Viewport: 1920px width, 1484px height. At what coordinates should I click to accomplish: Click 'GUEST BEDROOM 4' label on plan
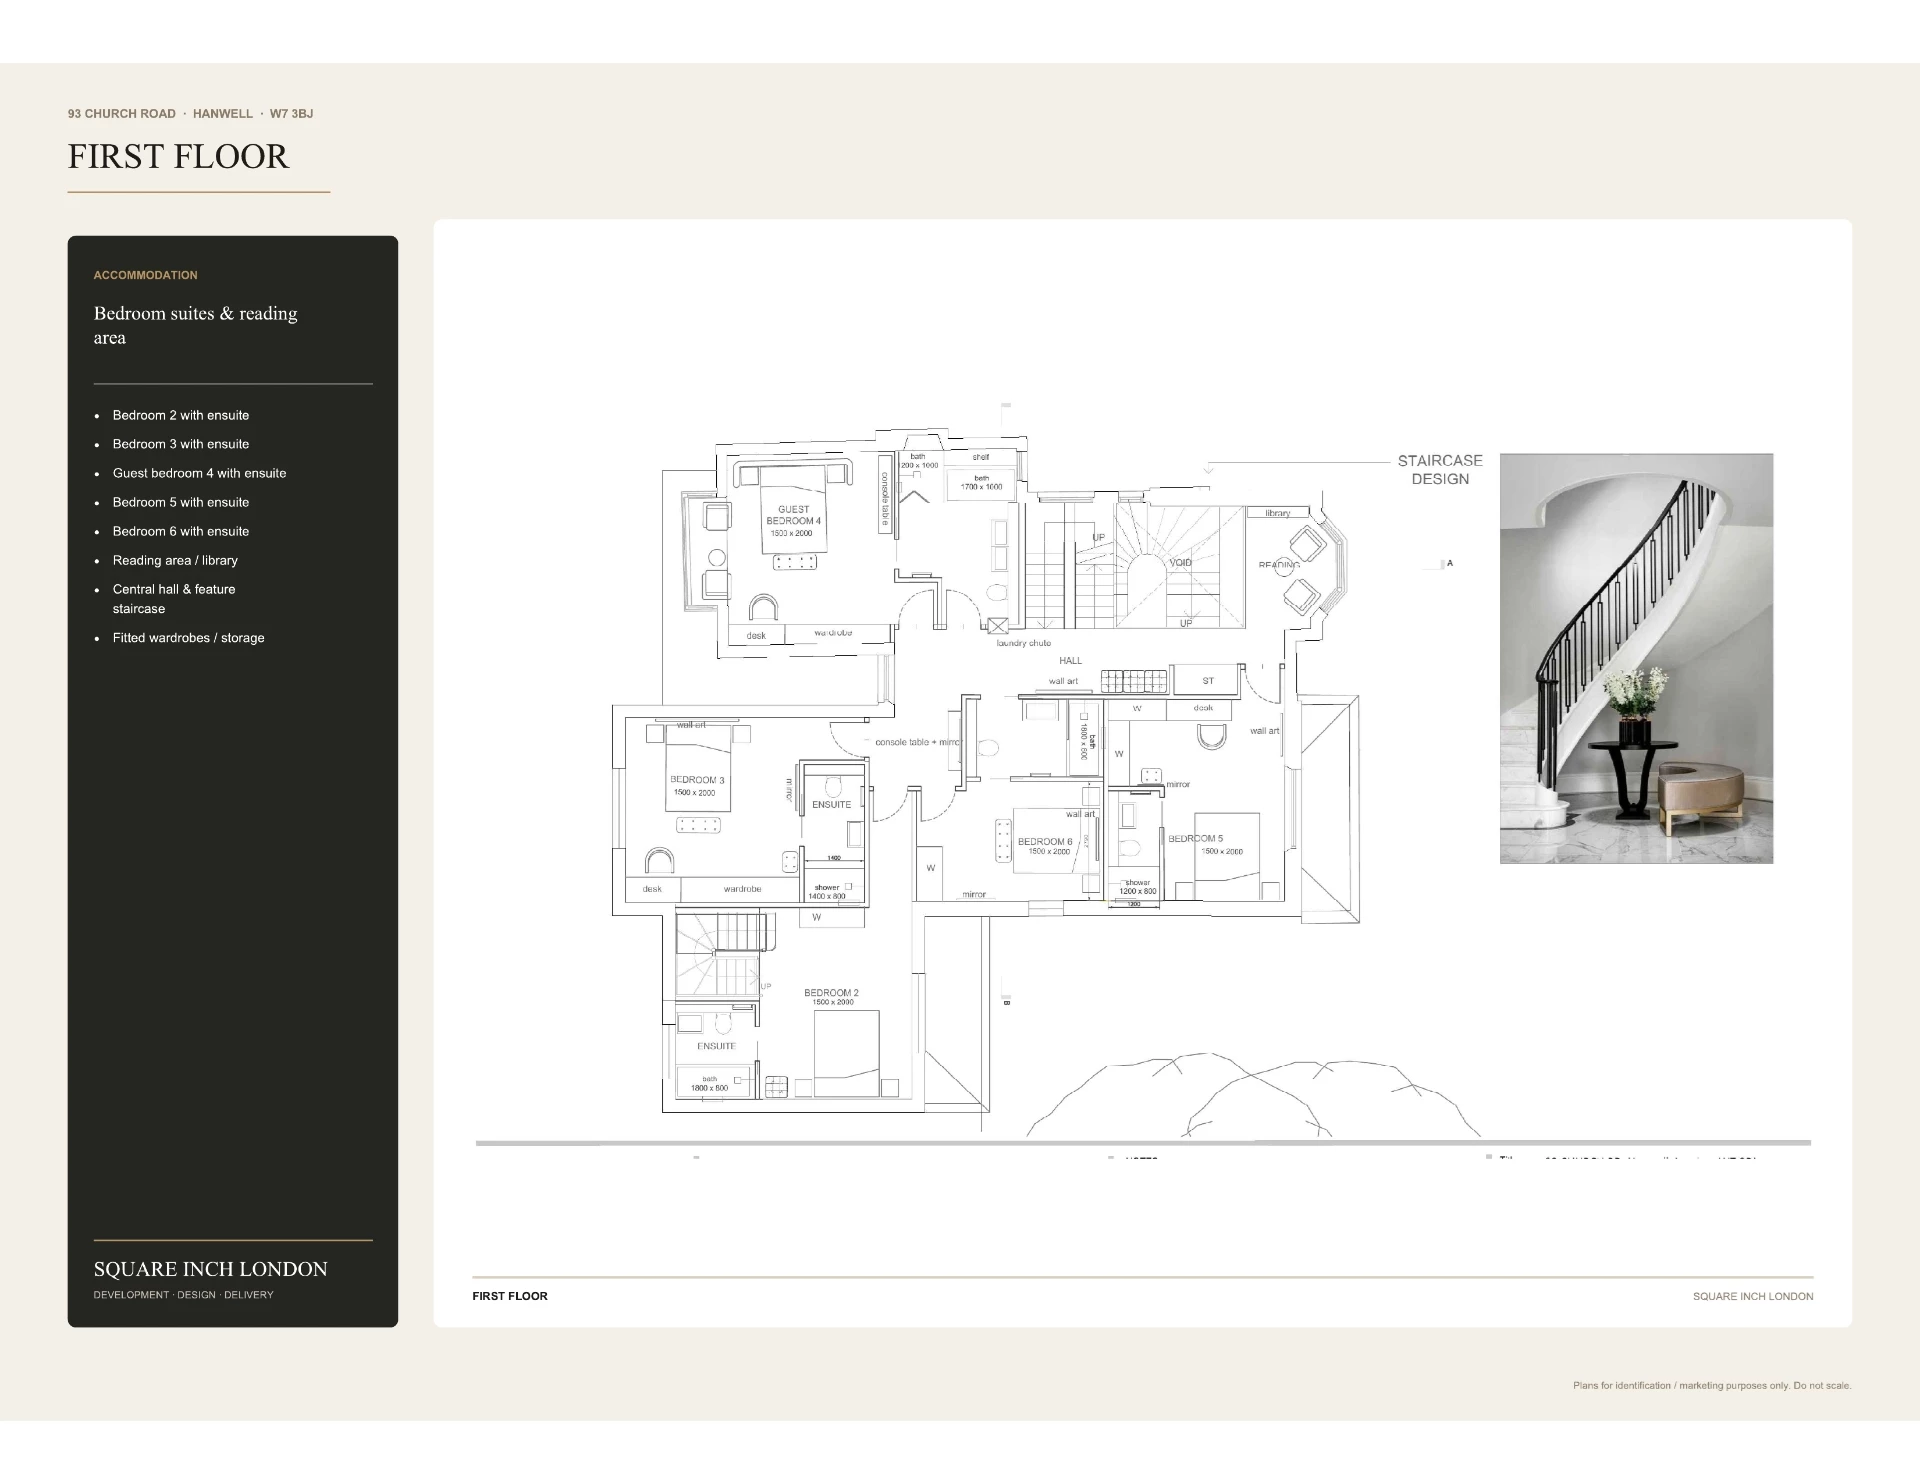794,515
